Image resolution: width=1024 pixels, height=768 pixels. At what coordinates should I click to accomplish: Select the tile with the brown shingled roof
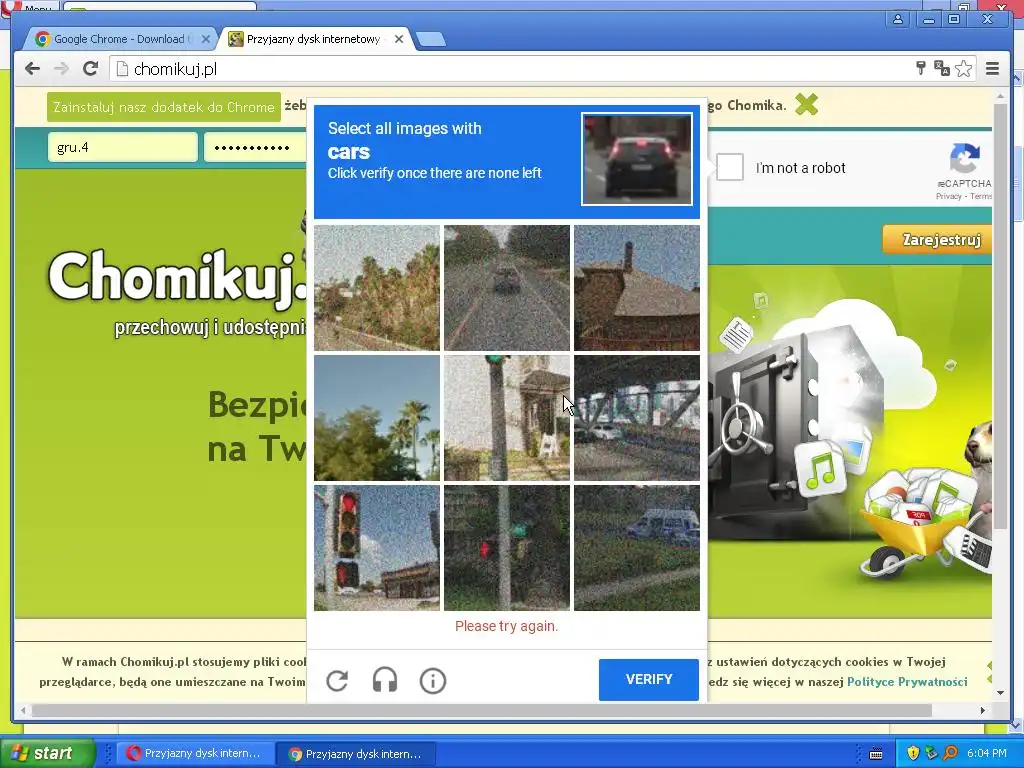pyautogui.click(x=637, y=288)
